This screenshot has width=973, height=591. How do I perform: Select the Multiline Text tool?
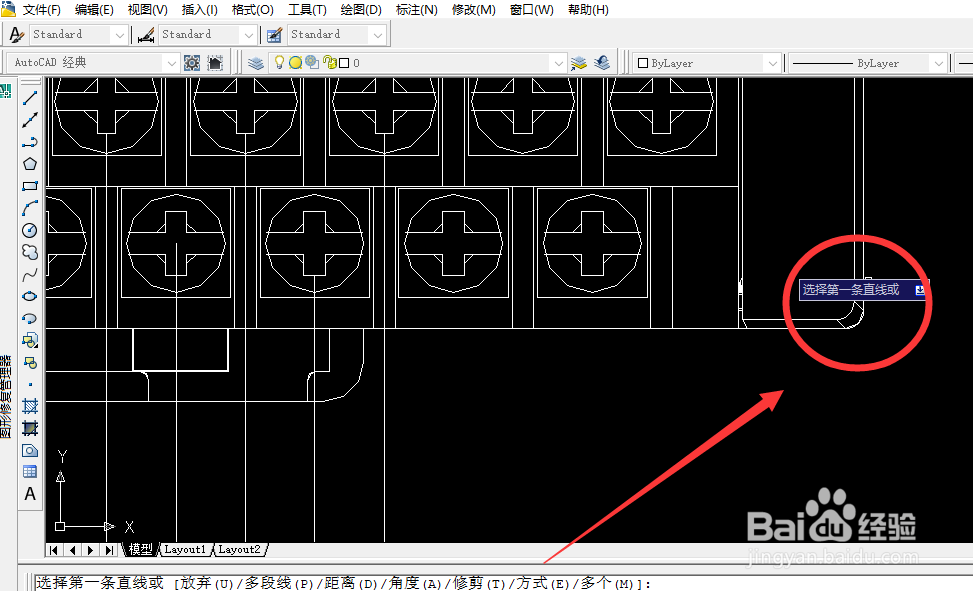pos(30,494)
